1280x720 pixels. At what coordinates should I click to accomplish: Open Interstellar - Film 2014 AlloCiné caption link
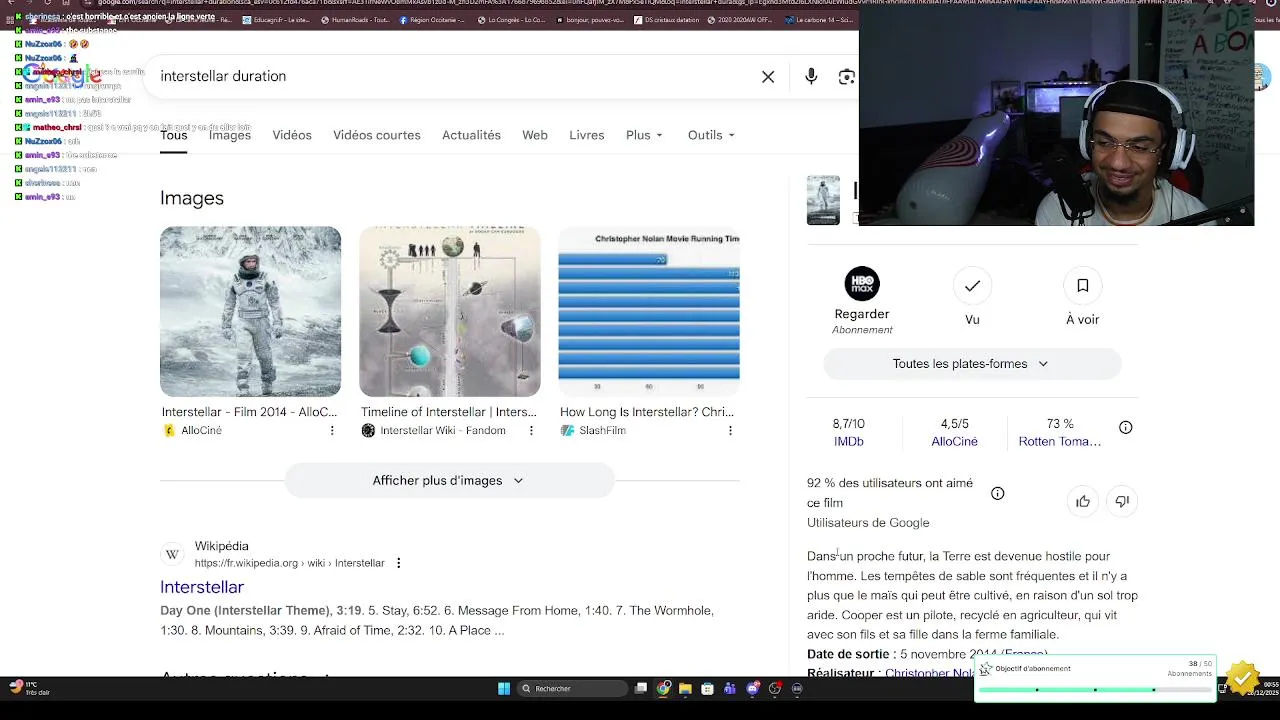[249, 412]
